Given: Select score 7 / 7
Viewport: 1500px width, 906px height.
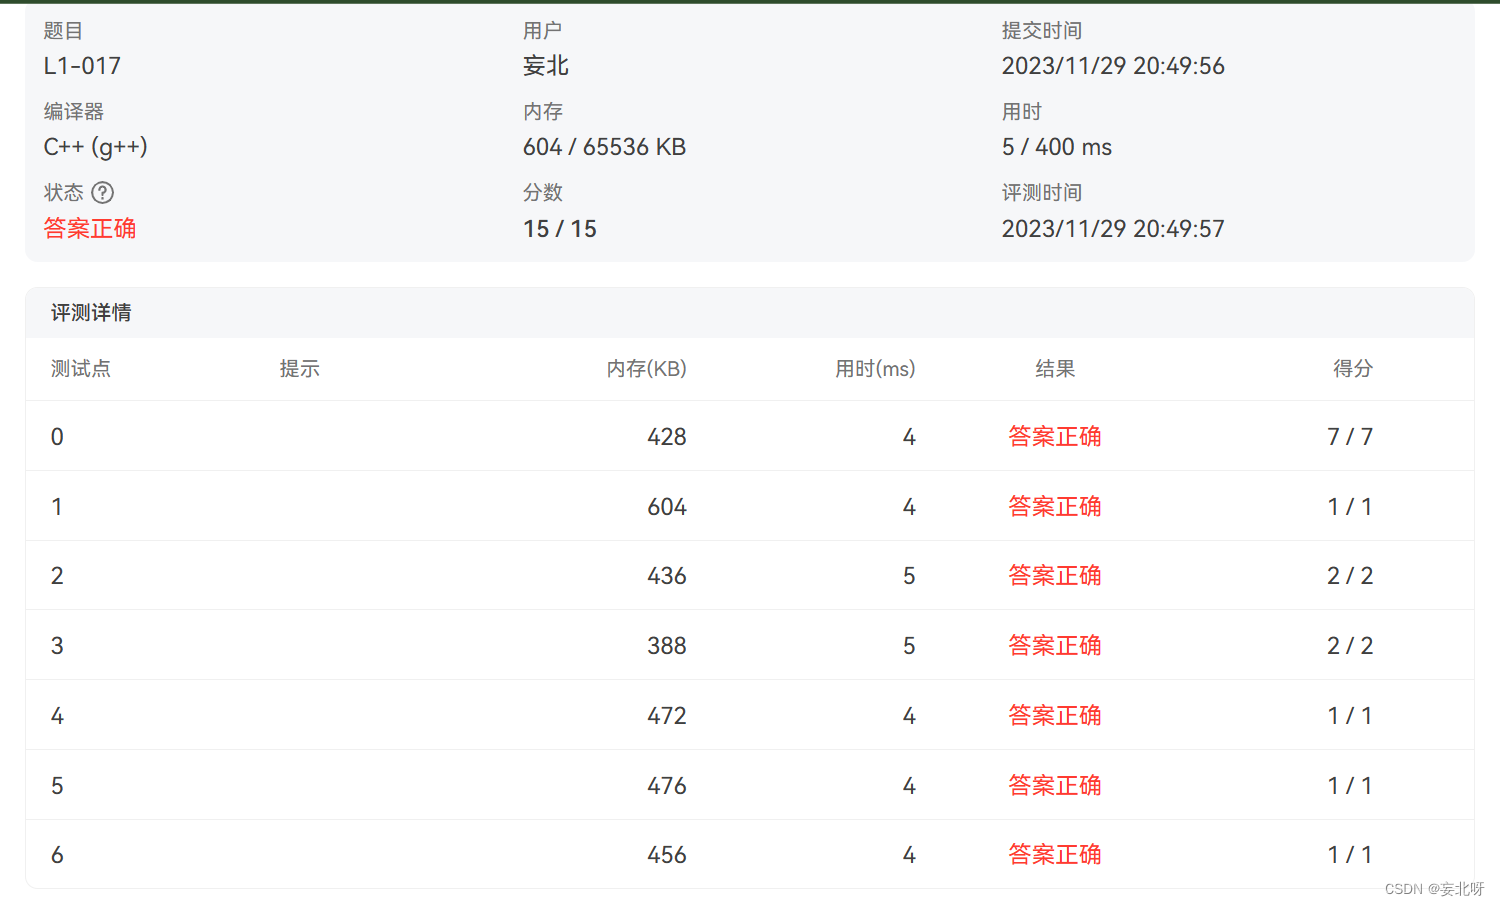Looking at the screenshot, I should (x=1350, y=437).
